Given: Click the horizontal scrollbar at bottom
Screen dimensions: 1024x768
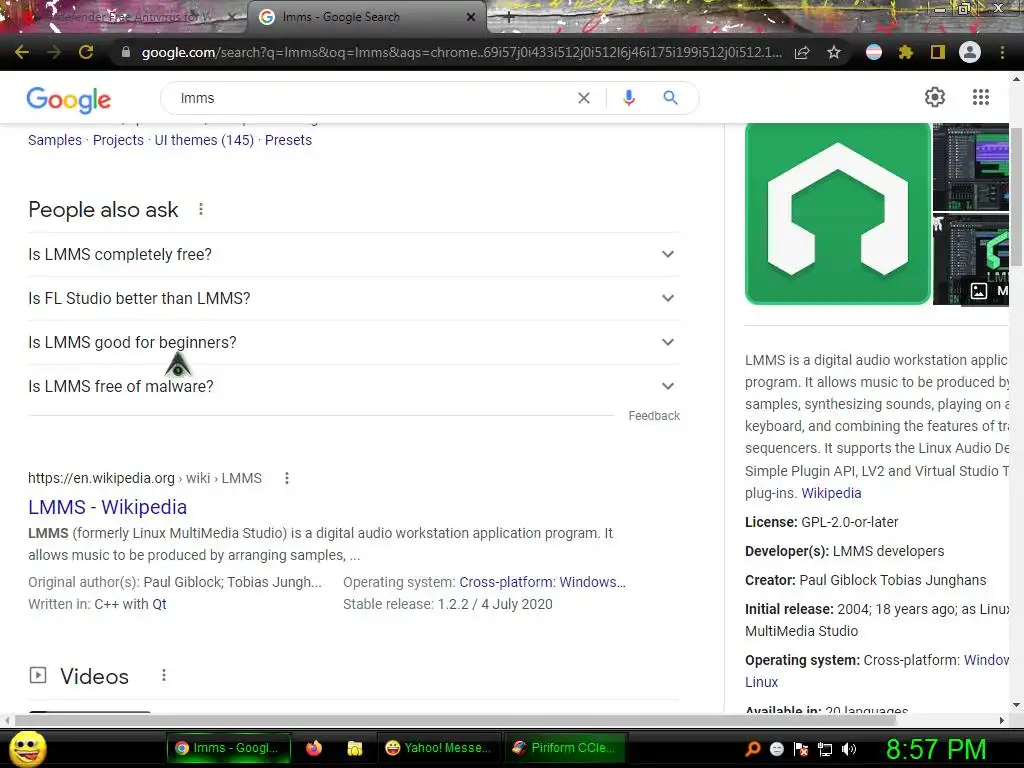Looking at the screenshot, I should click(456, 720).
